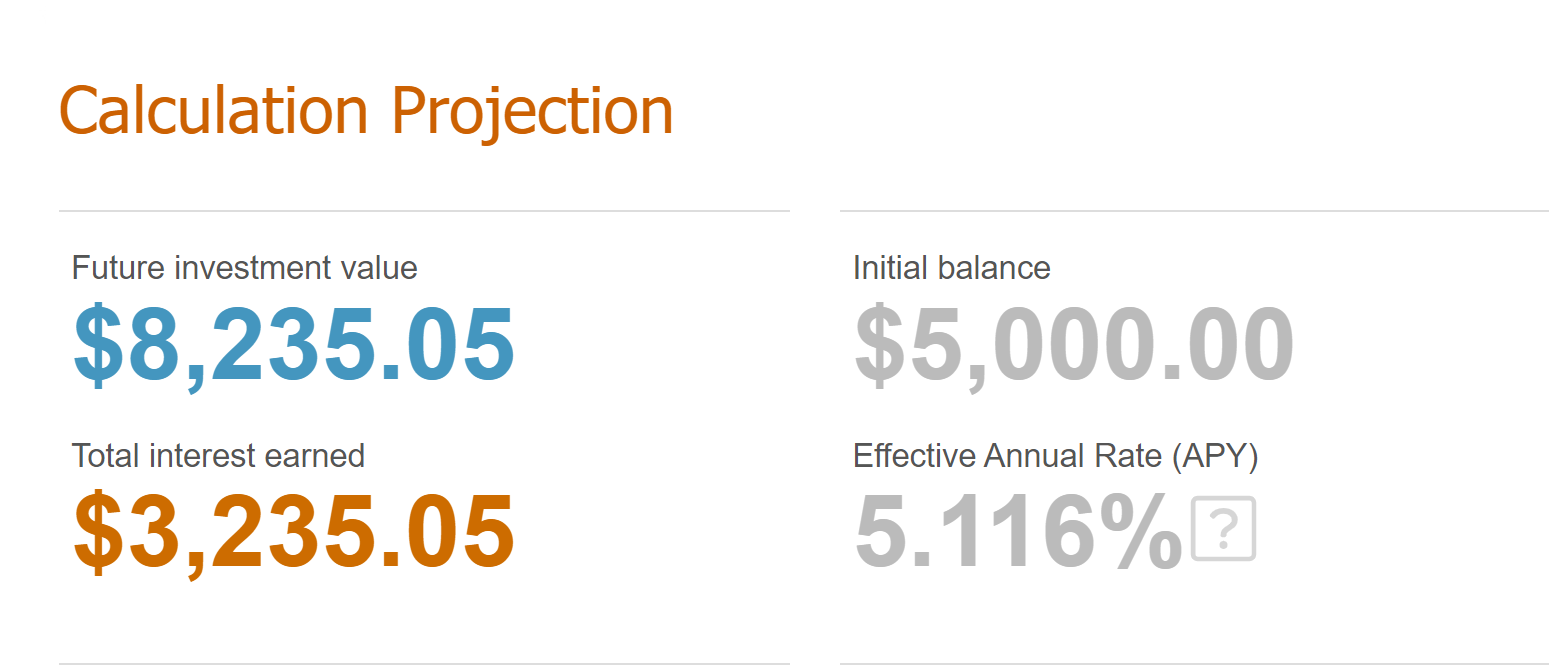
Task: Click the dollar sign of orange interest amount
Action: click(99, 532)
